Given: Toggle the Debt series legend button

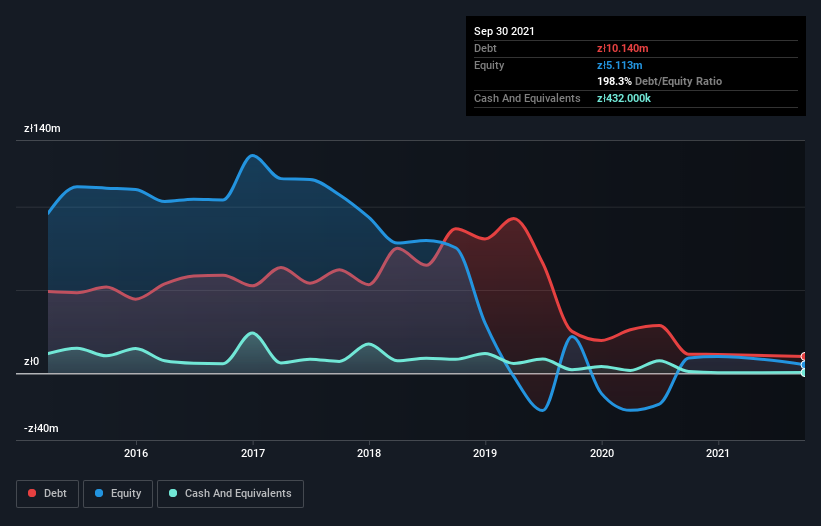Looking at the screenshot, I should pos(48,494).
